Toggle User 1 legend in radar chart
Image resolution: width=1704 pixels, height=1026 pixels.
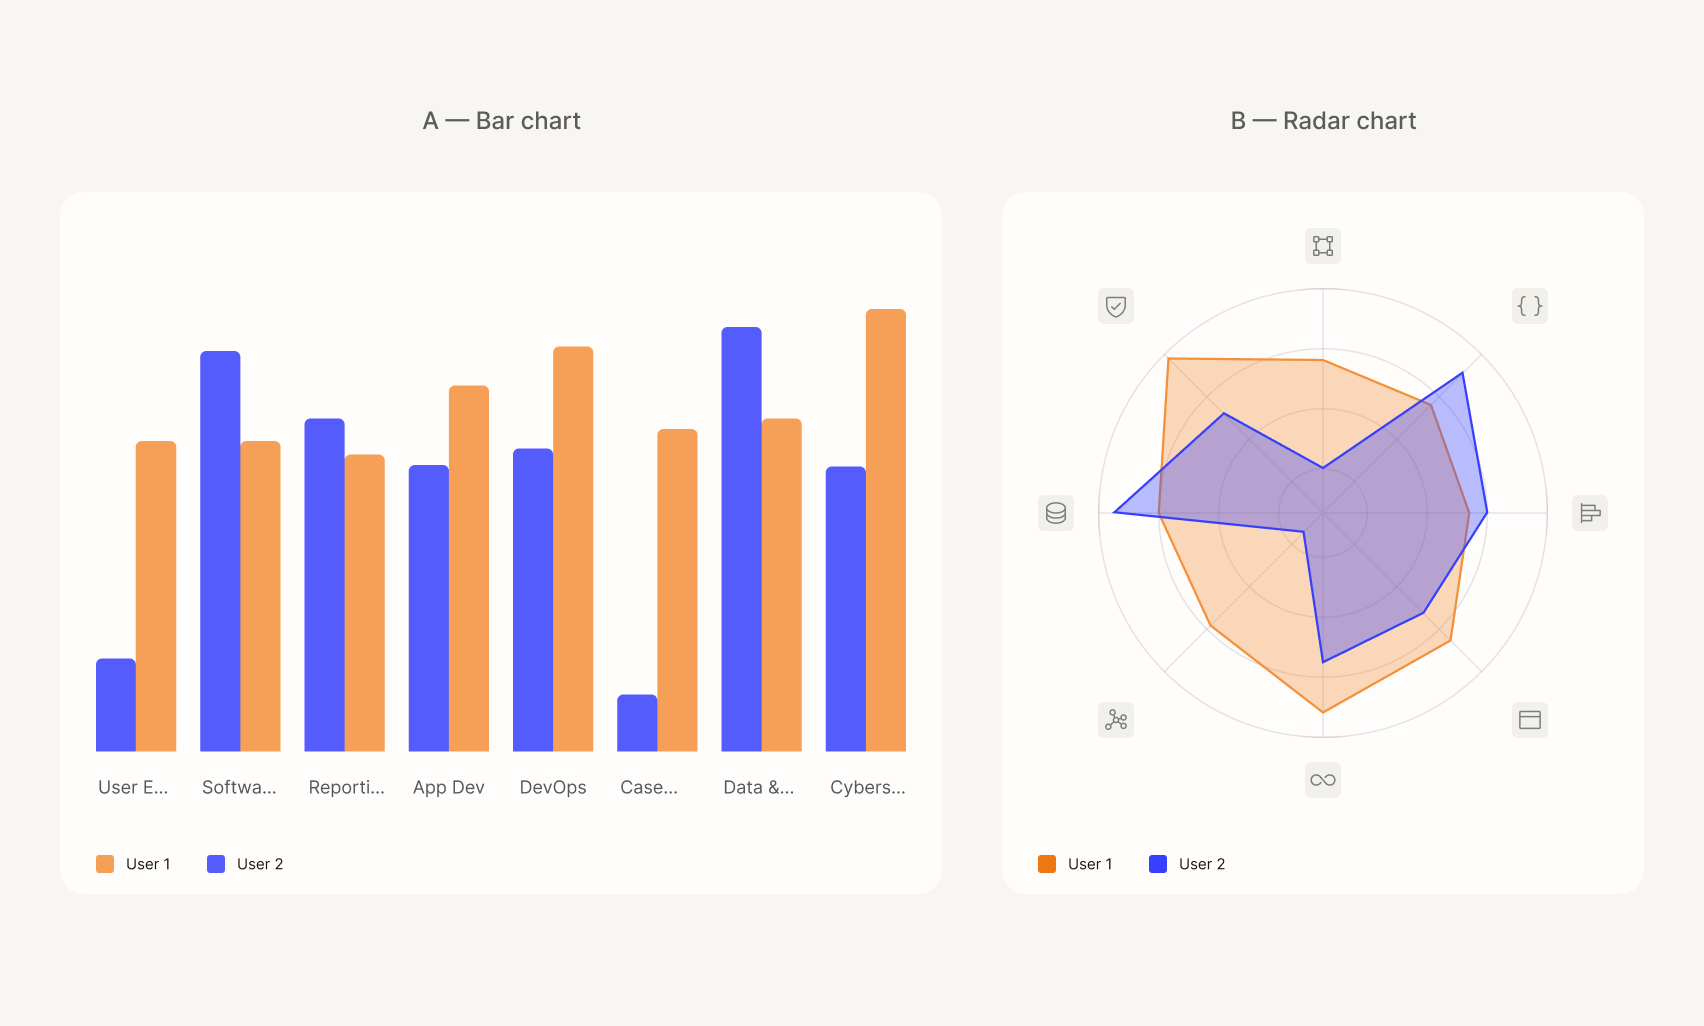1075,864
